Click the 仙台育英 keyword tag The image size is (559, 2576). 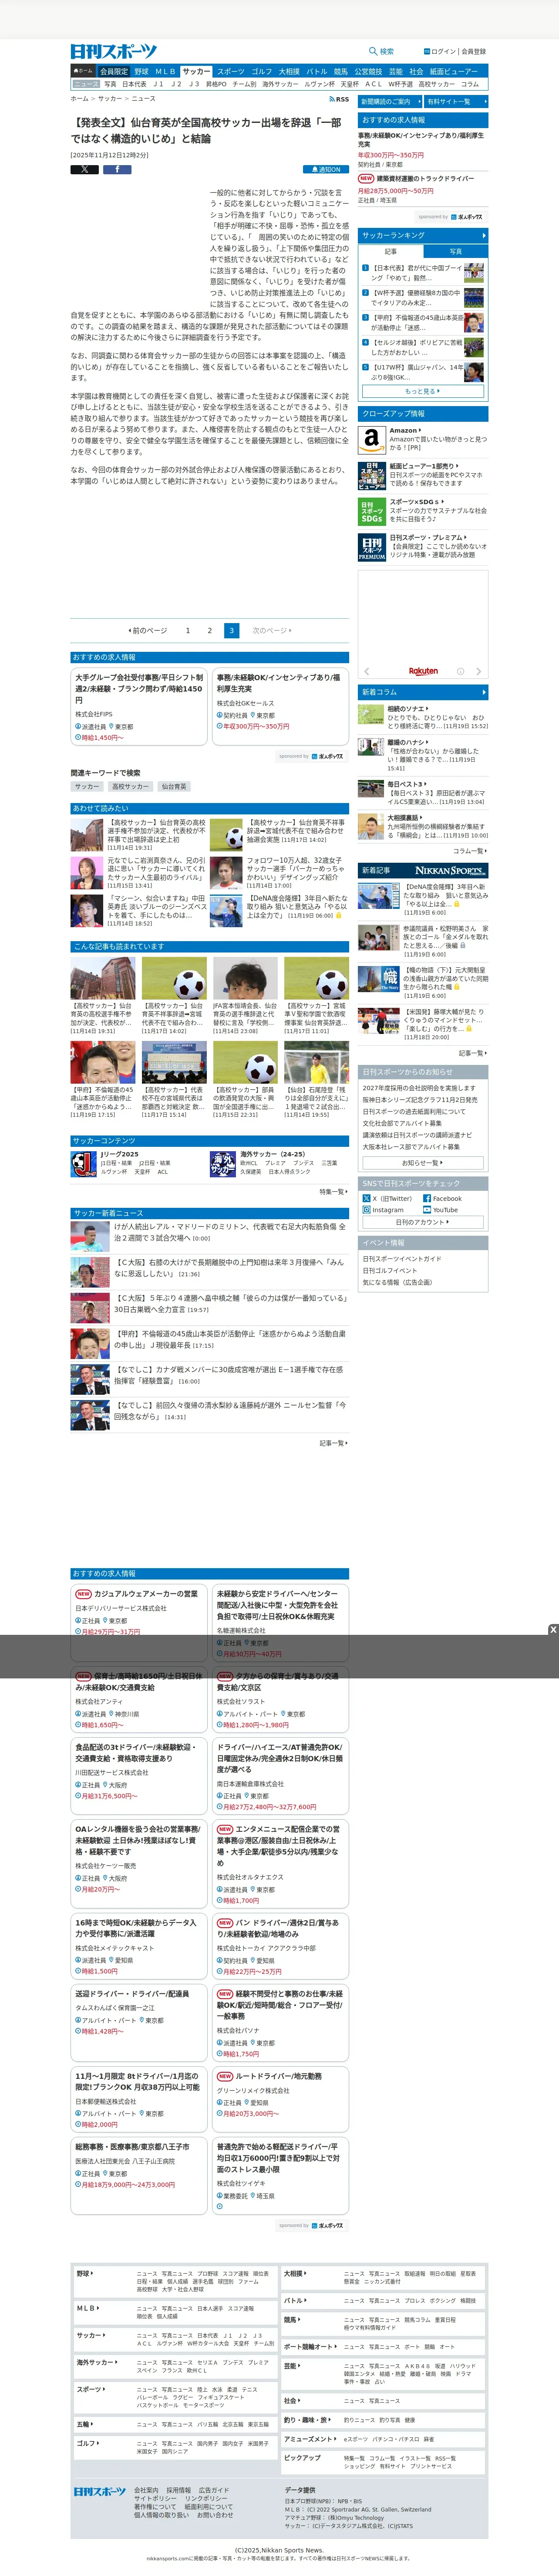[x=174, y=787]
